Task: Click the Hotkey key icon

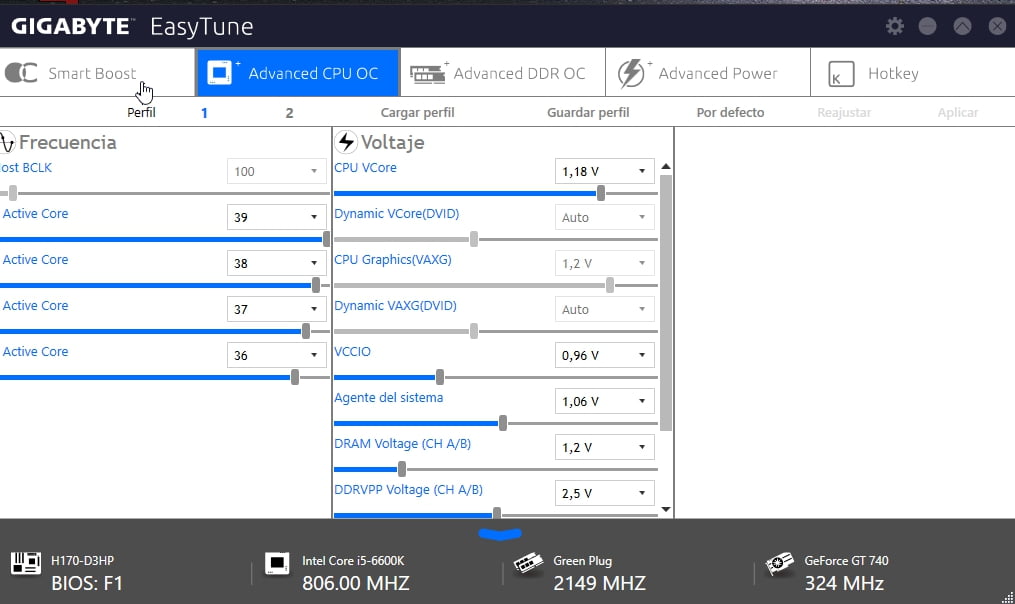Action: click(x=842, y=74)
